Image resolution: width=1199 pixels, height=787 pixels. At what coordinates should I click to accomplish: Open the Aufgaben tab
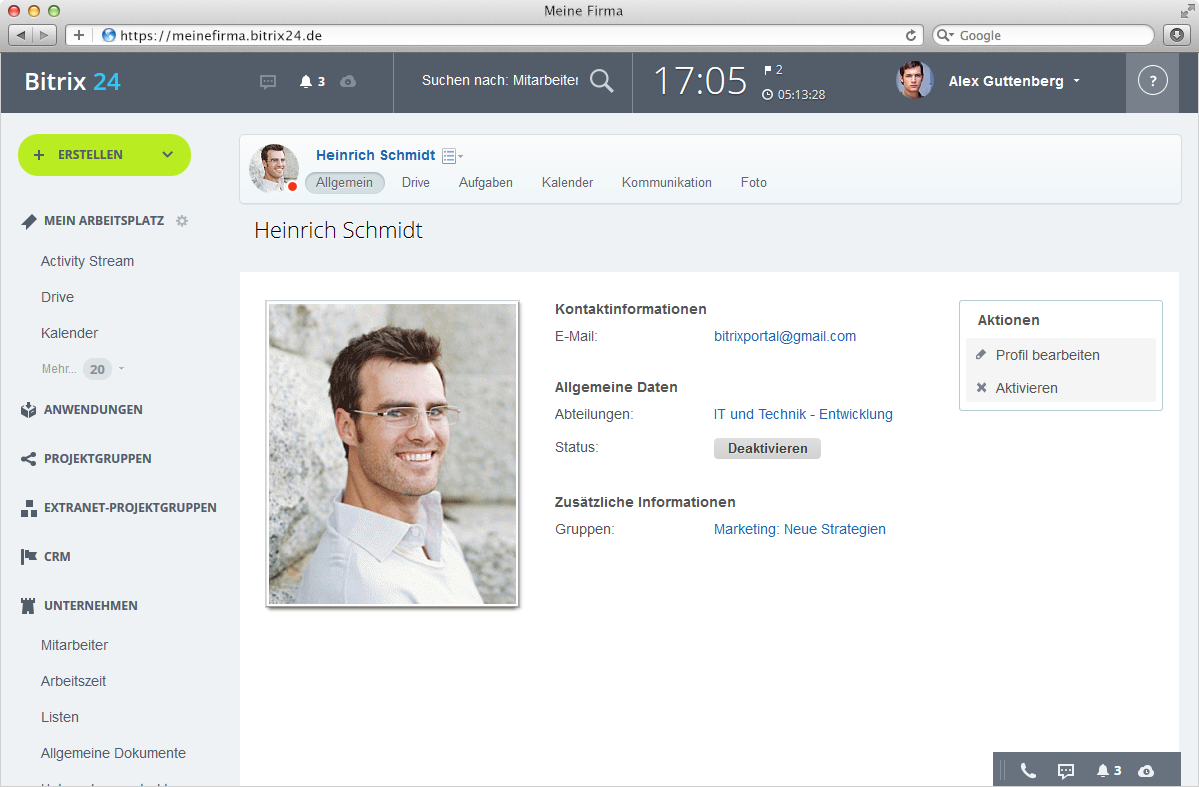pyautogui.click(x=486, y=183)
